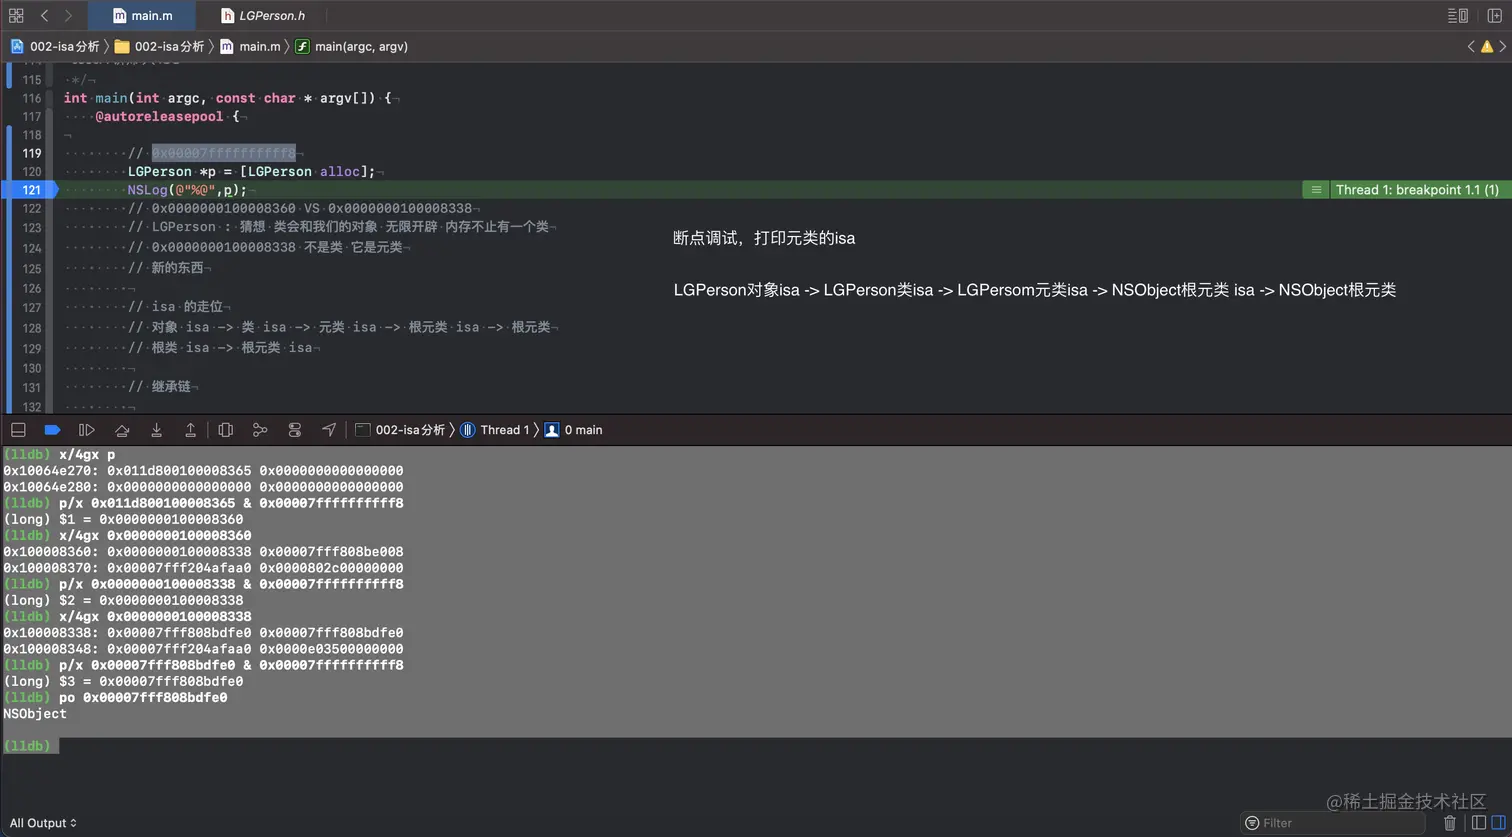Click line number 125 in gutter
The width and height of the screenshot is (1512, 837).
click(x=32, y=269)
